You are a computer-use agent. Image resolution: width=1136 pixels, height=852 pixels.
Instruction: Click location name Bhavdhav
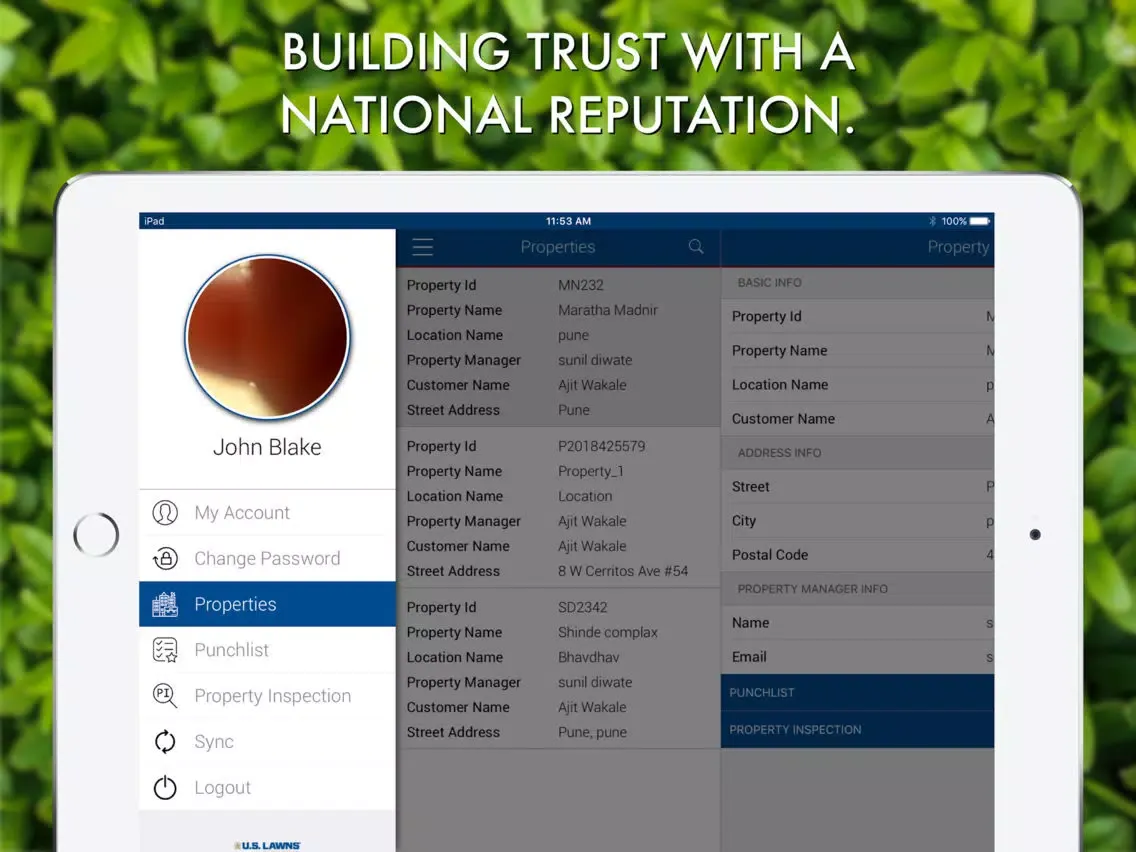588,657
